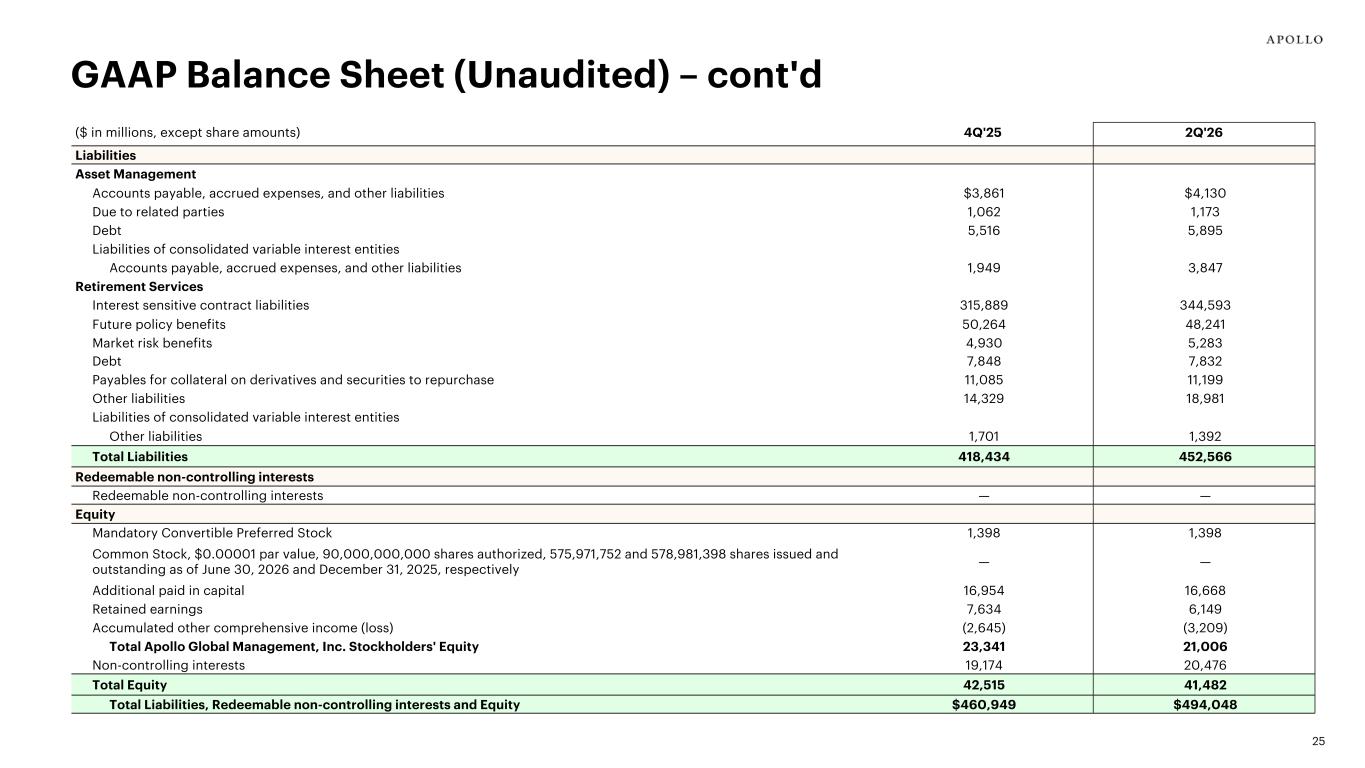Select "Total Apollo Global Management, Inc. Stockholders' Equity"
The image size is (1365, 768).
pos(294,647)
